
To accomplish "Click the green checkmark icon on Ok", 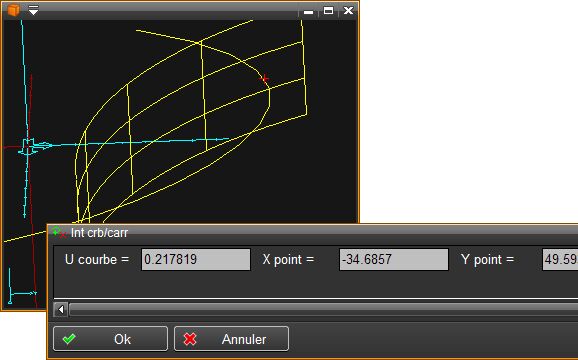I will point(69,339).
